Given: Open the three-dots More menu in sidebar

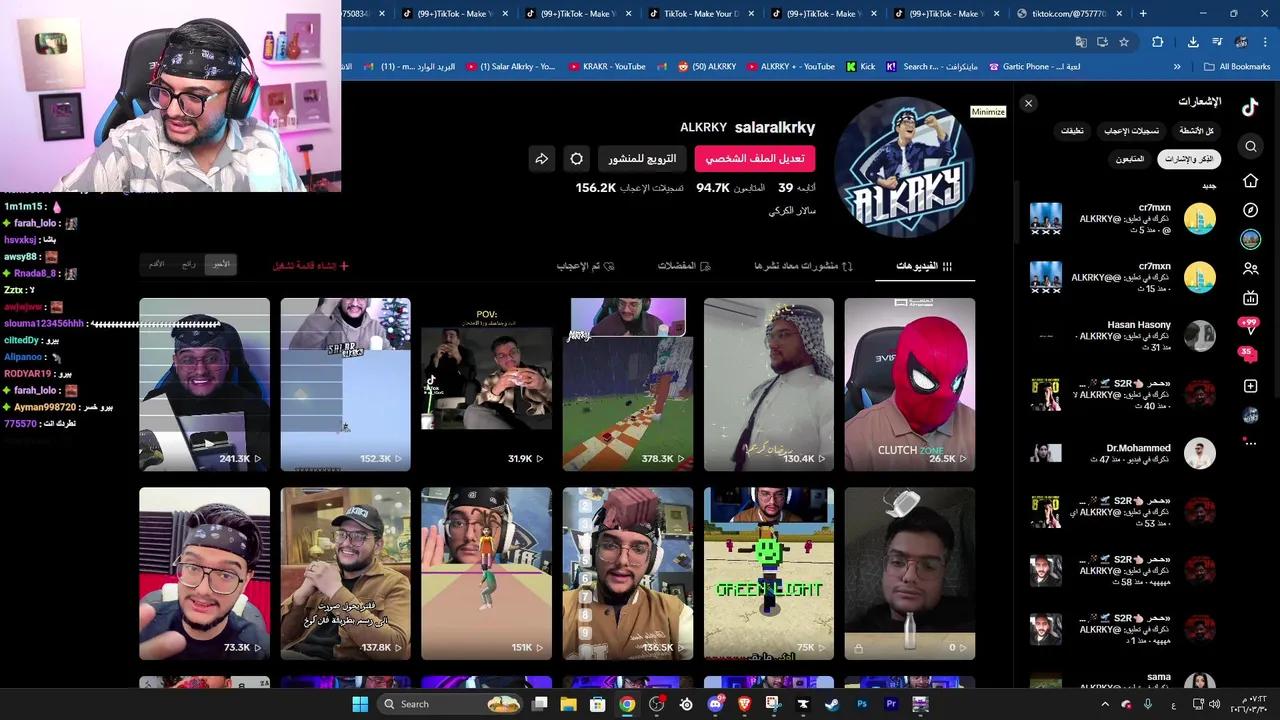Looking at the screenshot, I should pyautogui.click(x=1250, y=443).
